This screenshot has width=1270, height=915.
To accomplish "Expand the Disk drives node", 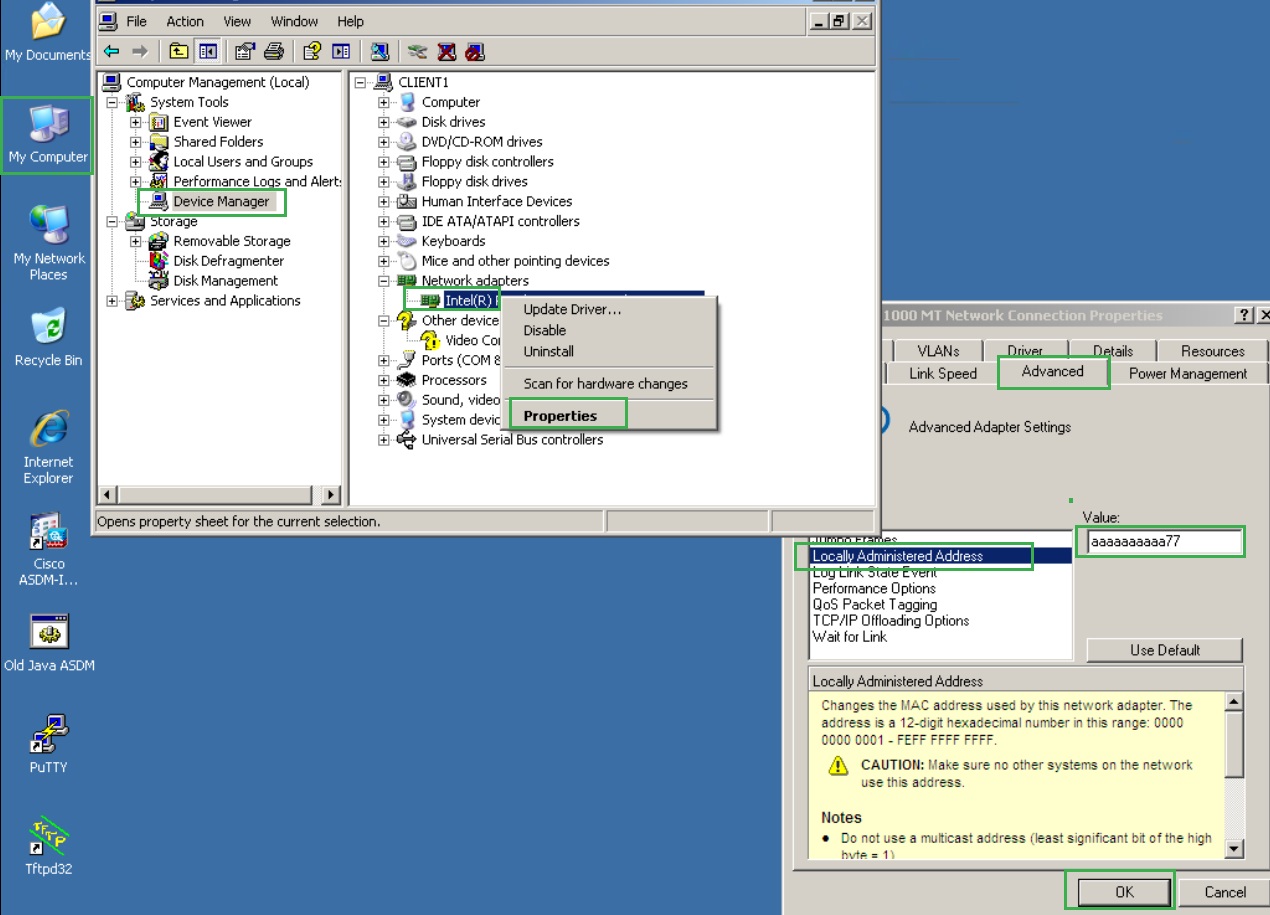I will click(x=384, y=122).
